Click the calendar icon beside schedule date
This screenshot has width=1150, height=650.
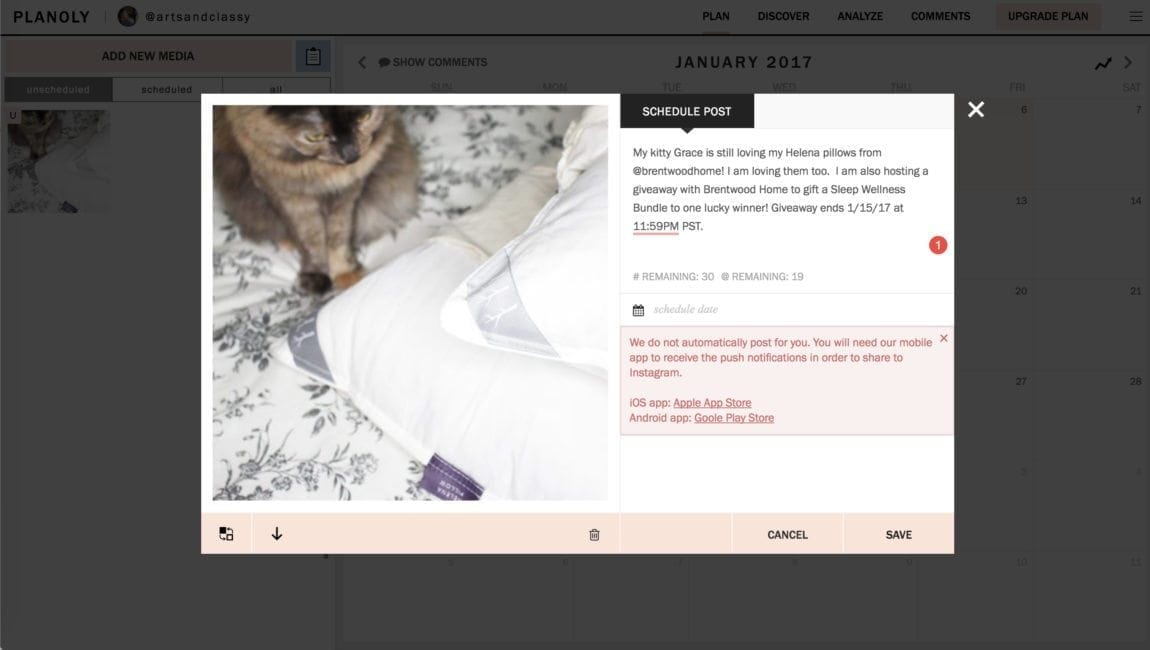point(638,310)
